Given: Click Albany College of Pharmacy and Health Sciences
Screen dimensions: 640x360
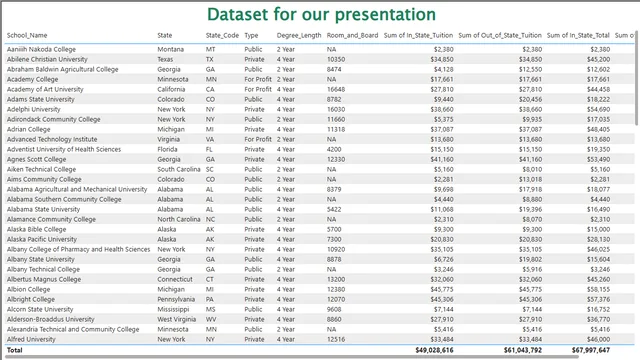Looking at the screenshot, I should click(78, 249).
